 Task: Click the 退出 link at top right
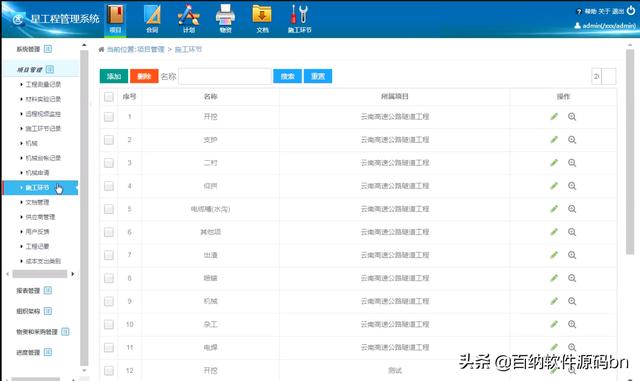618,11
